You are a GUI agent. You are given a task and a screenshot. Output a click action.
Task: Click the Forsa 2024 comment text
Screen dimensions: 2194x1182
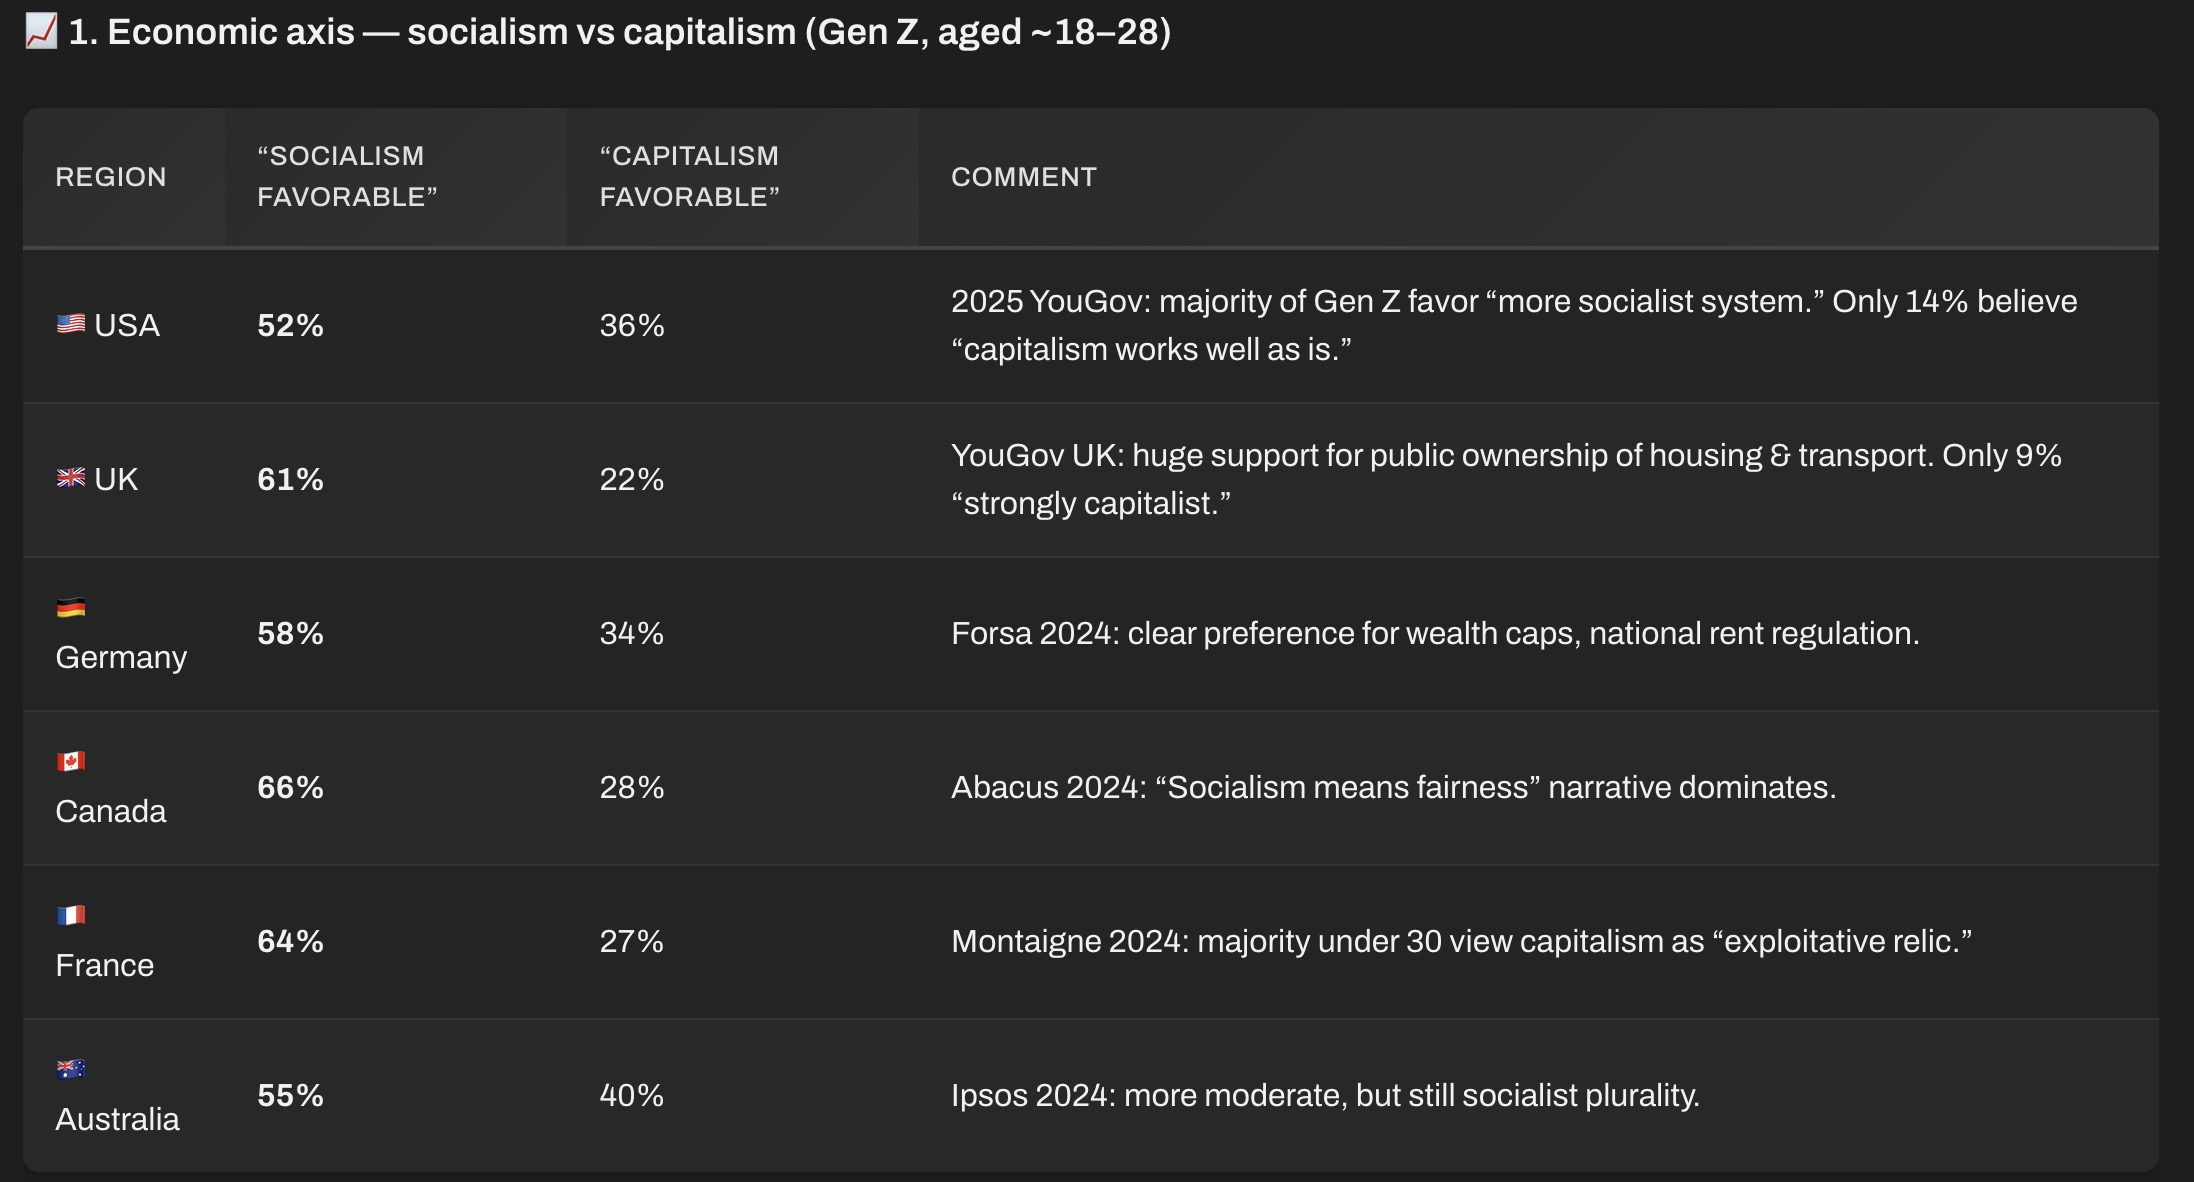click(1435, 633)
